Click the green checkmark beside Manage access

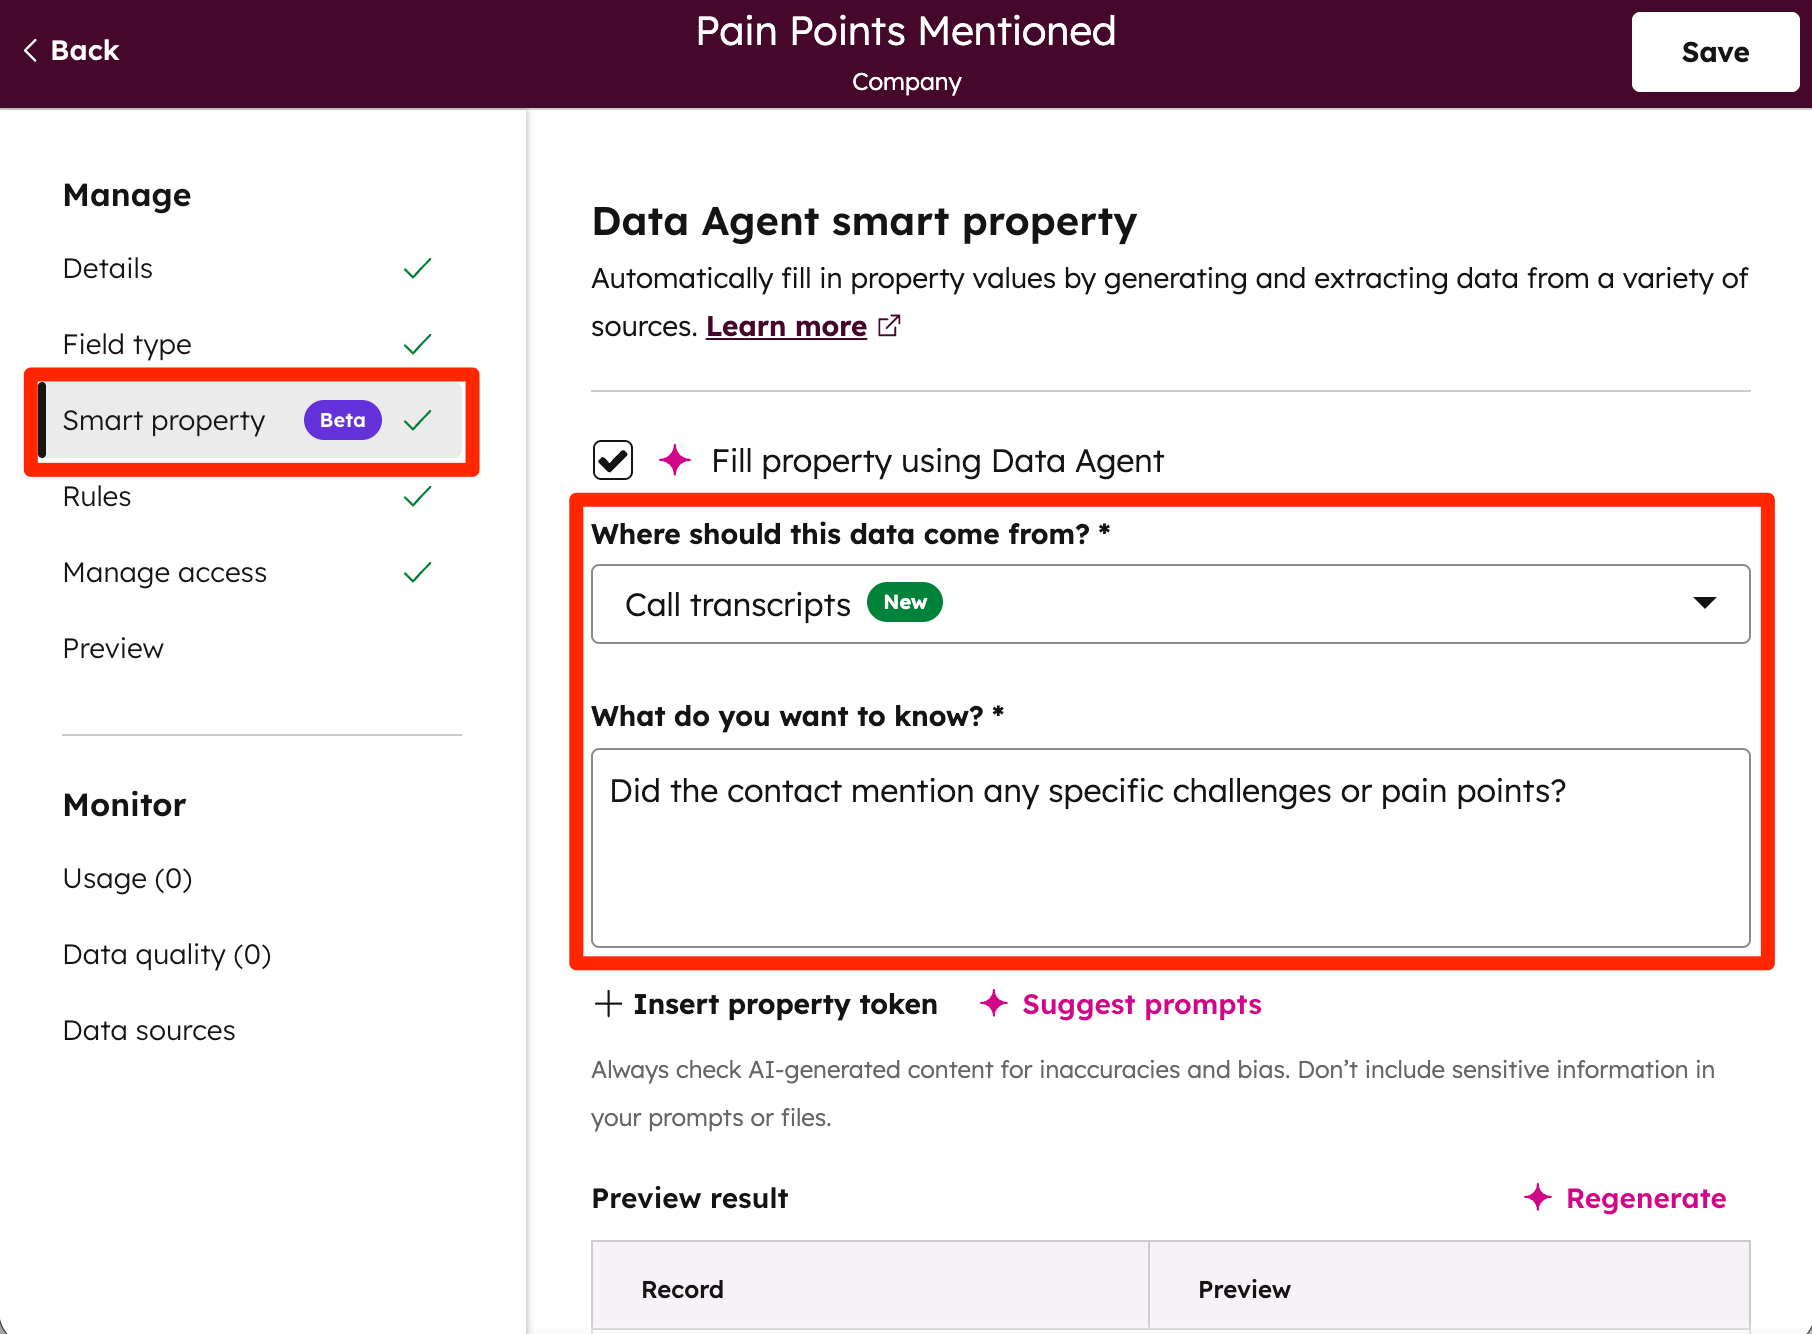click(418, 571)
